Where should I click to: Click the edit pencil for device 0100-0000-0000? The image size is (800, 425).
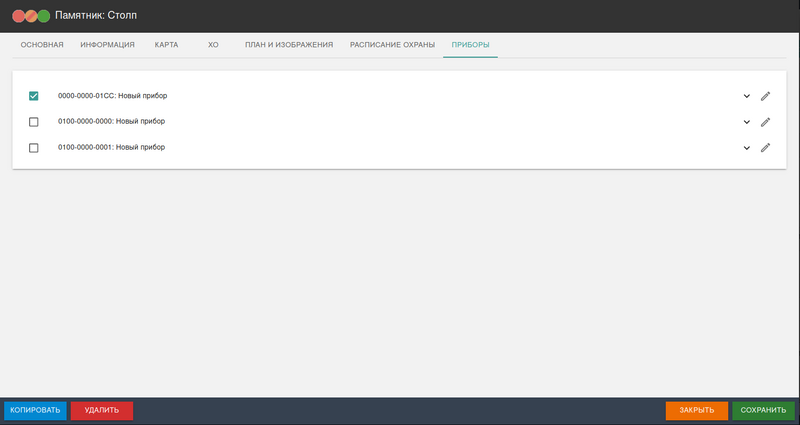765,122
